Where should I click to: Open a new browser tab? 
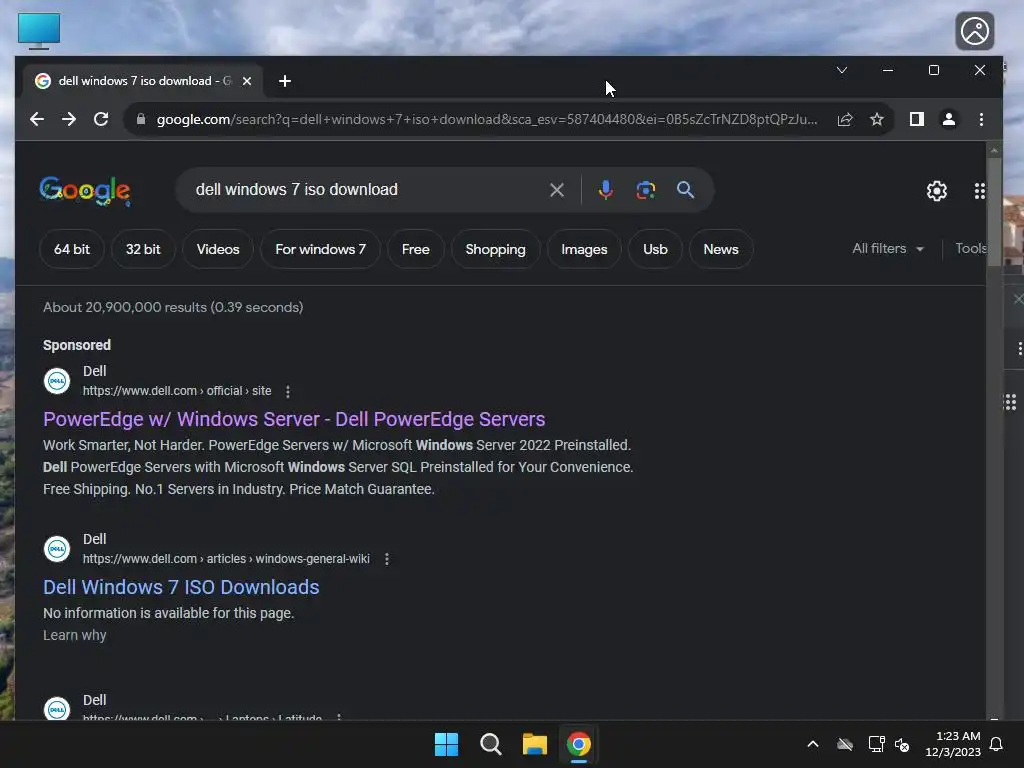[285, 81]
